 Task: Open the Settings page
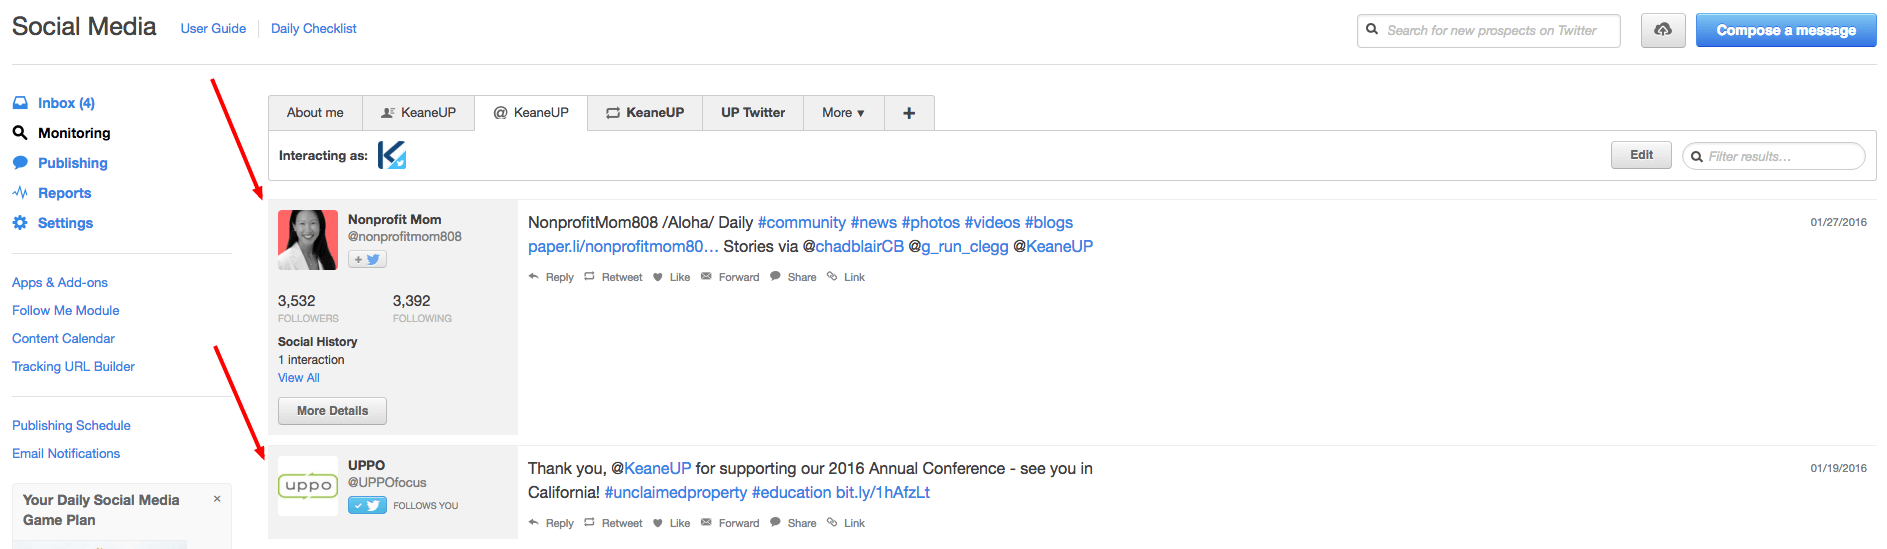(65, 223)
